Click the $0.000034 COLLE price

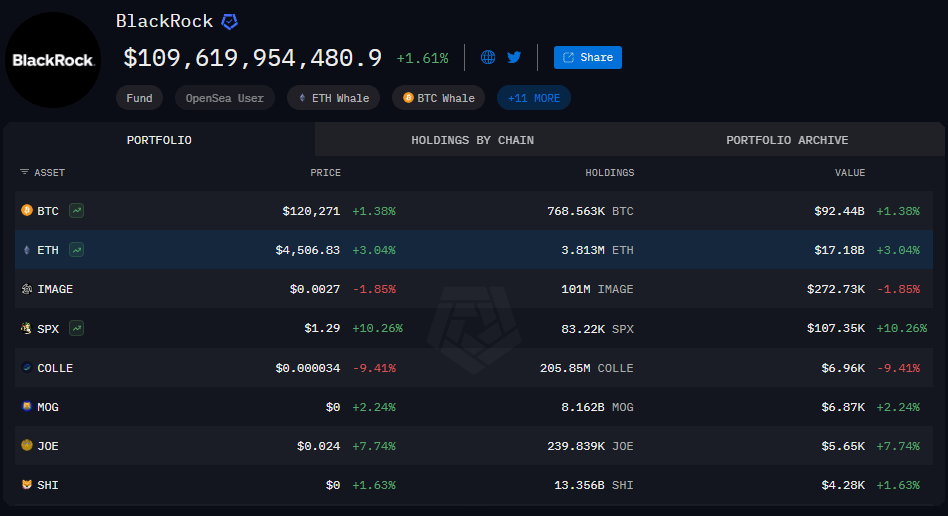(308, 368)
